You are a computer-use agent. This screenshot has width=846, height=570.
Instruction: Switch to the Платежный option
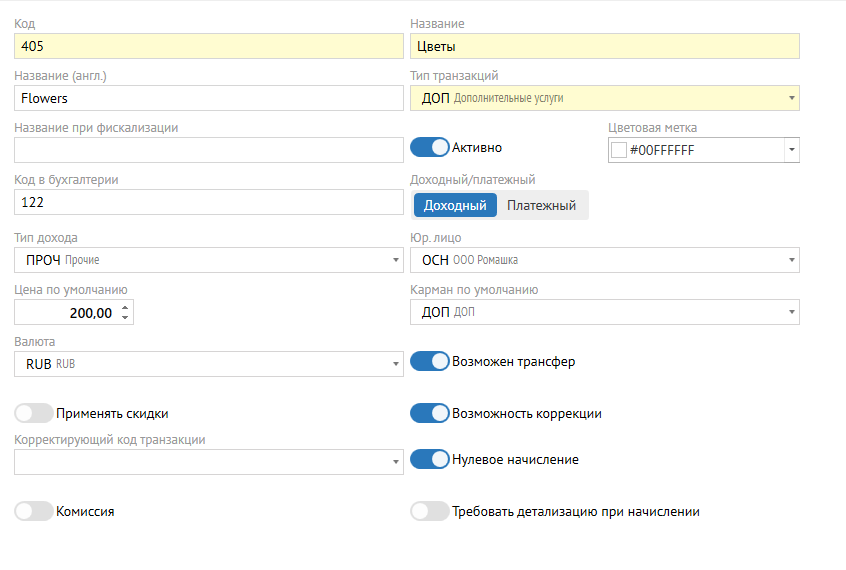(x=541, y=205)
